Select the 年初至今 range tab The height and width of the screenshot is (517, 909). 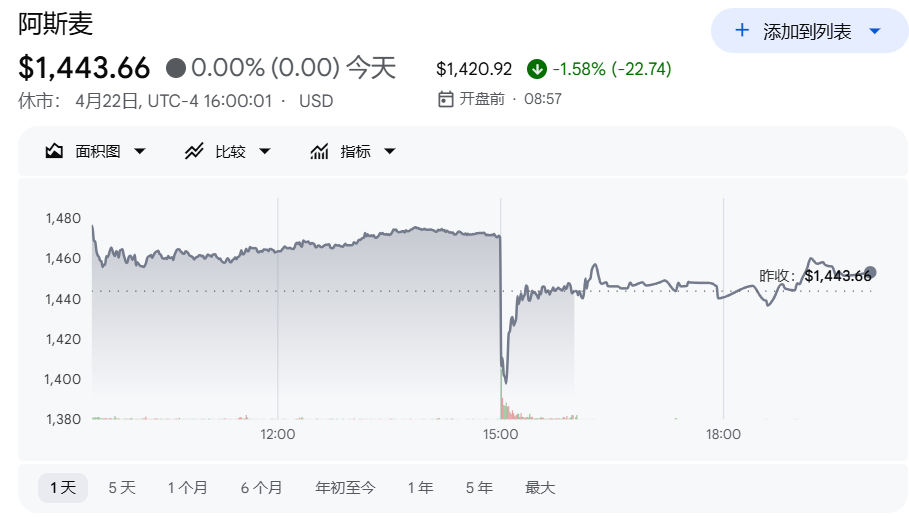point(345,488)
